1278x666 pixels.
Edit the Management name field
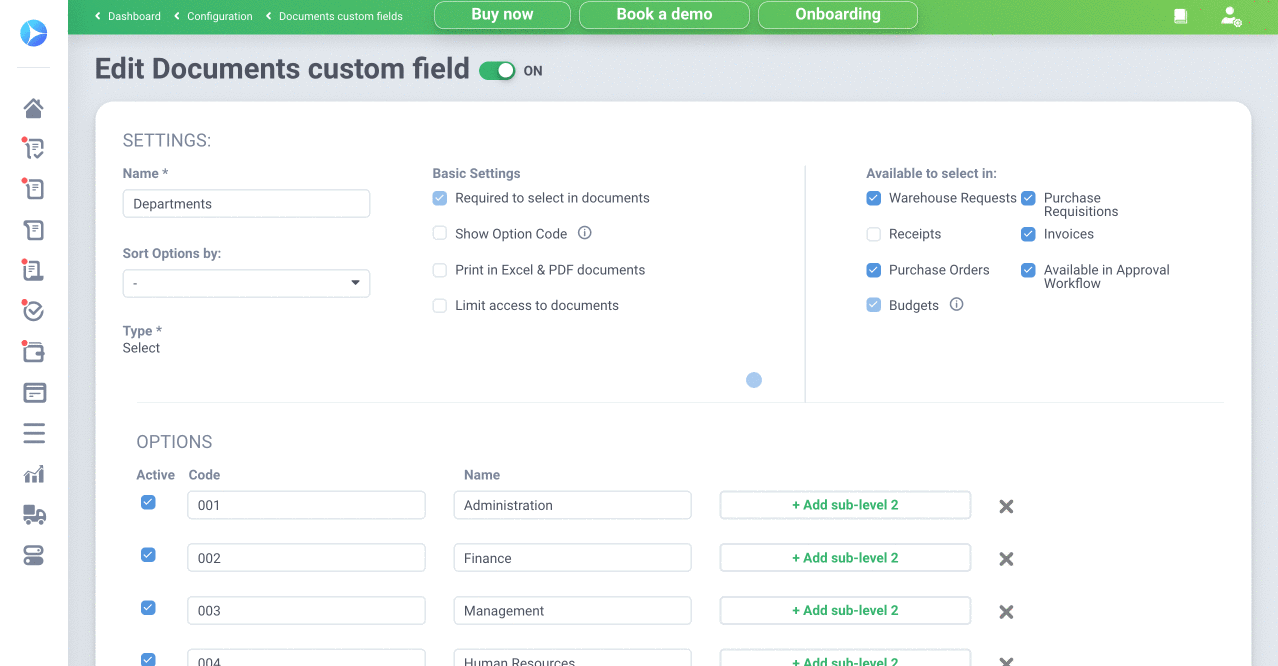[x=572, y=611]
